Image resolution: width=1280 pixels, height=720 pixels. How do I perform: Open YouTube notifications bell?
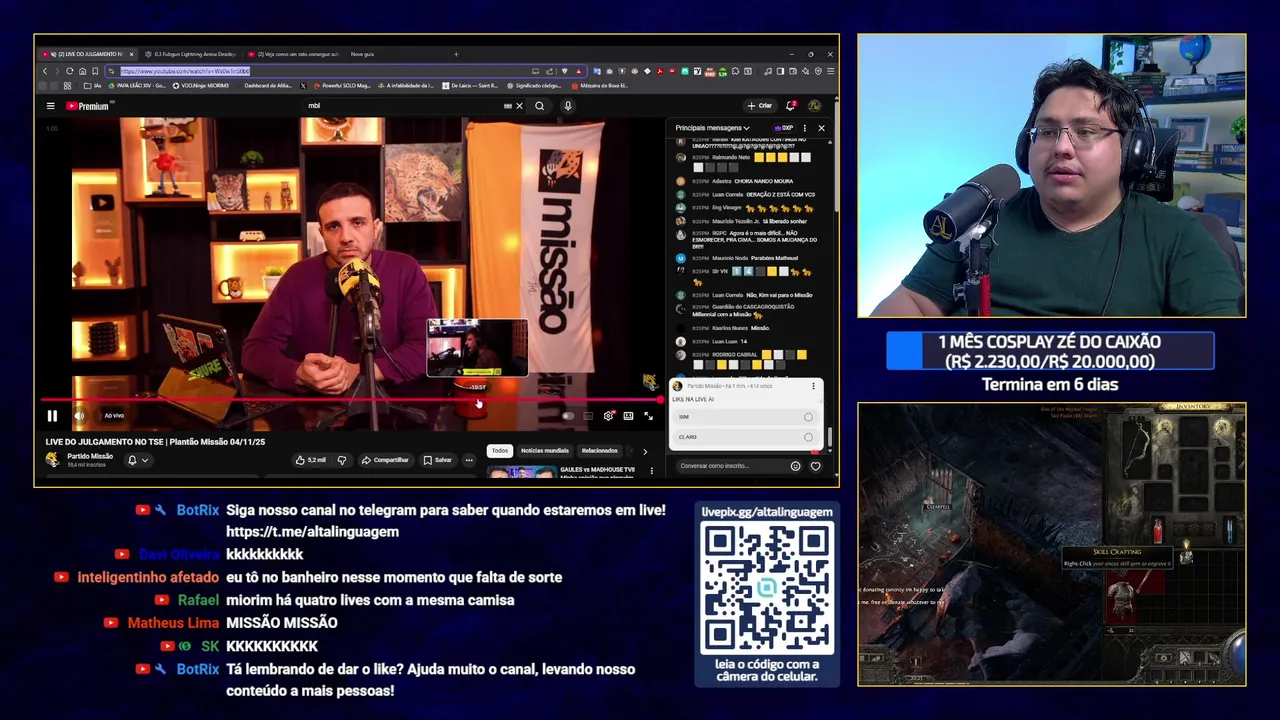coord(791,106)
